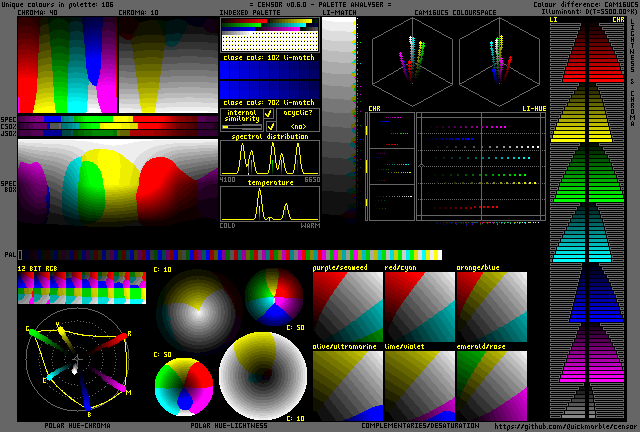Select the purple/seaweed desaturation square
Screen dimensions: 640x432
point(347,305)
